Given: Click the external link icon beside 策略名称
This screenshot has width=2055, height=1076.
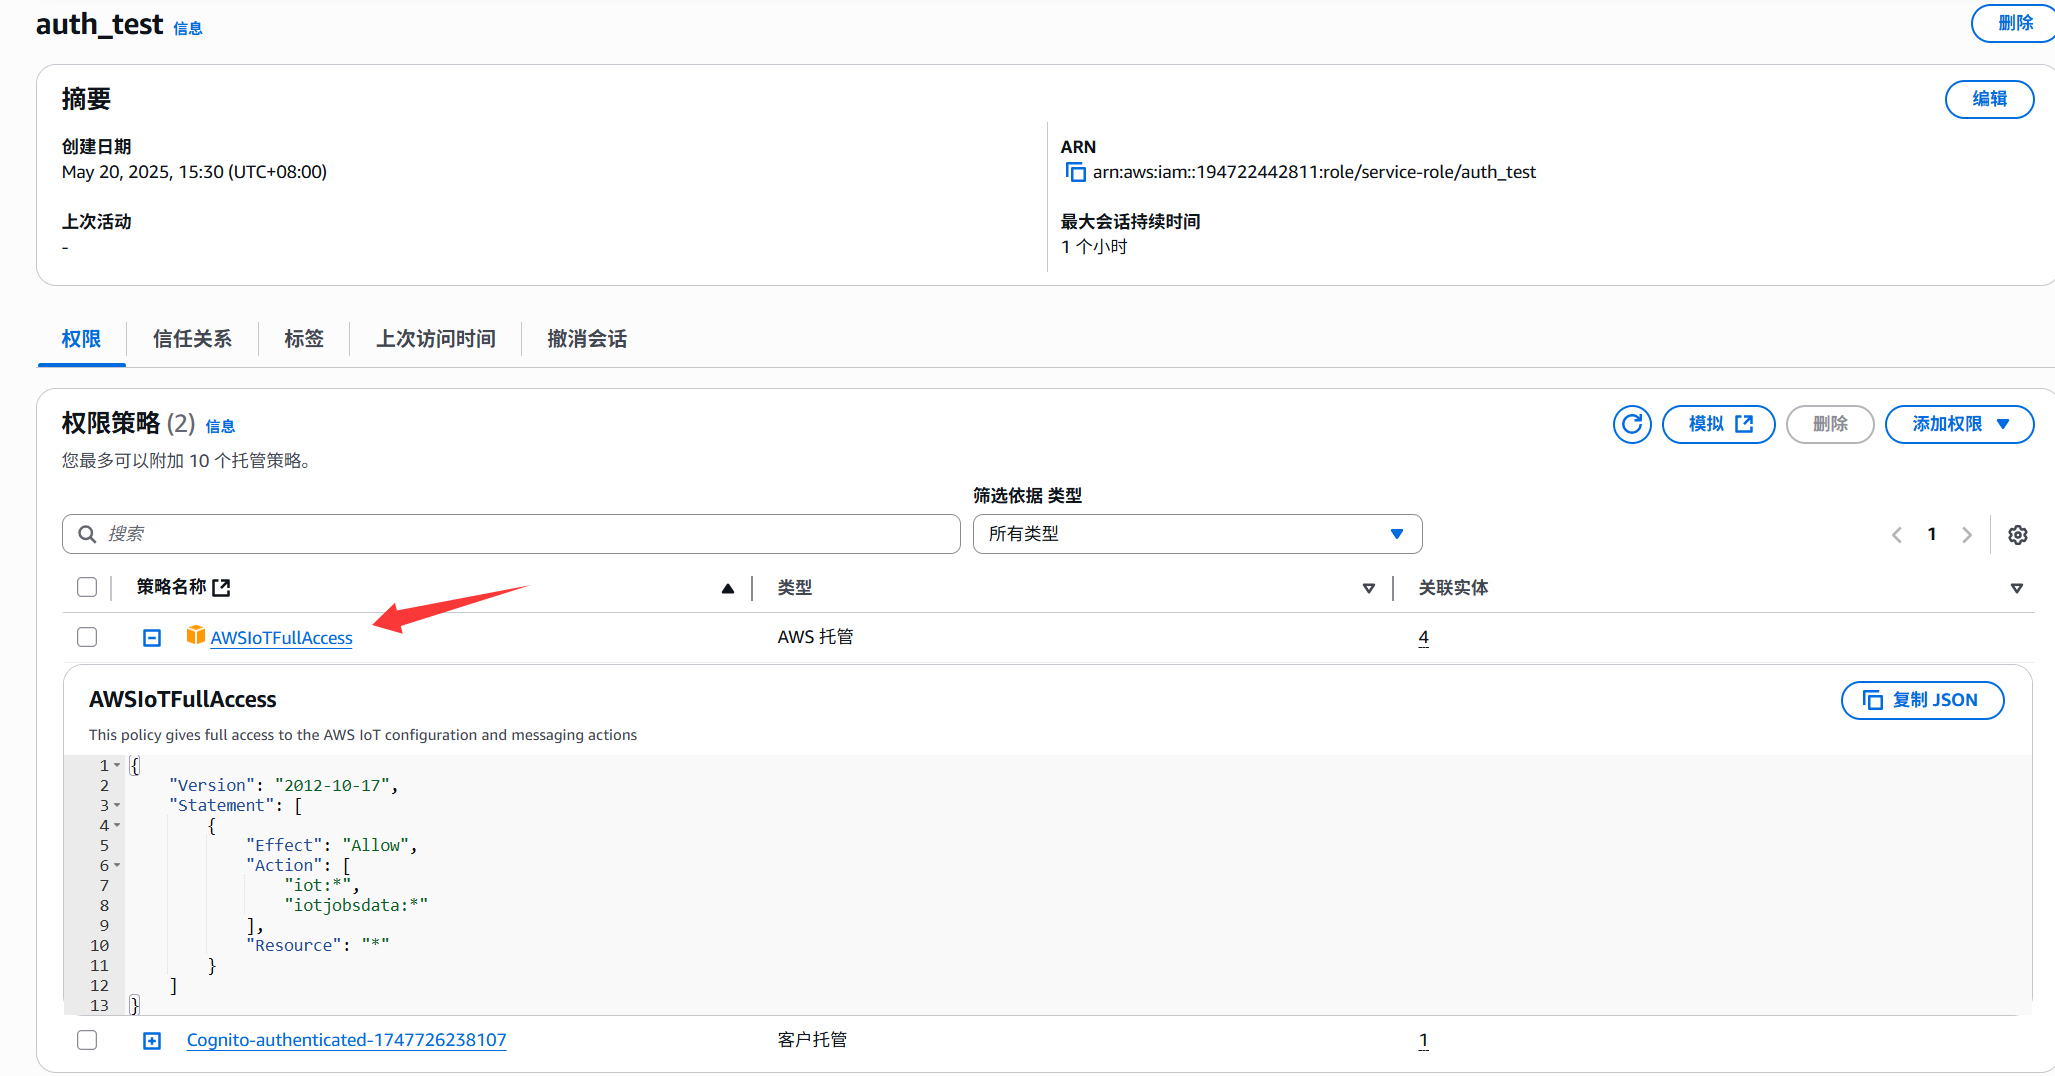Looking at the screenshot, I should 222,588.
